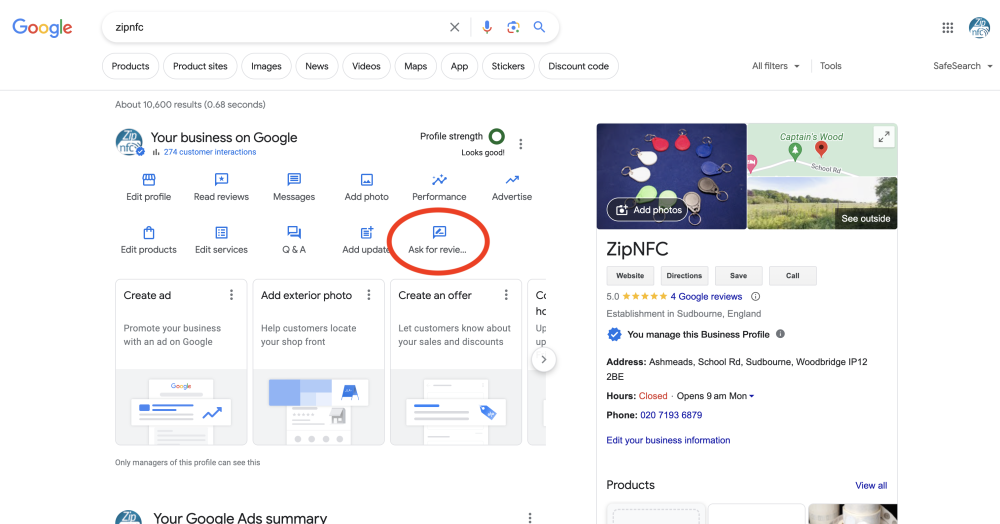Open Edit your business information link
The width and height of the screenshot is (1000, 524).
[668, 440]
